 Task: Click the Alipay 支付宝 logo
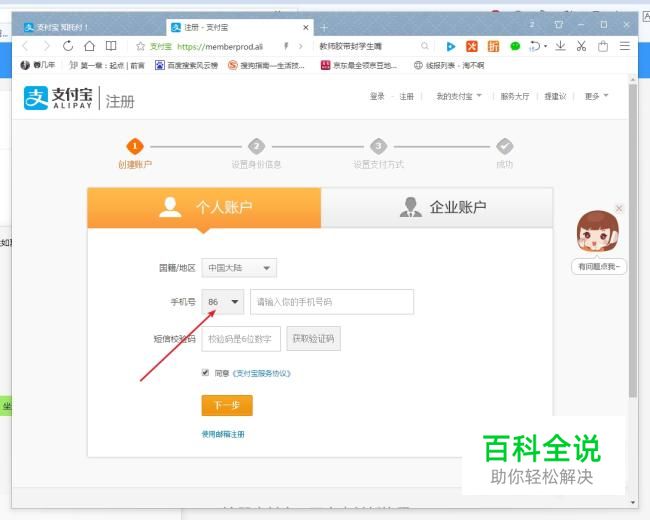coord(58,98)
